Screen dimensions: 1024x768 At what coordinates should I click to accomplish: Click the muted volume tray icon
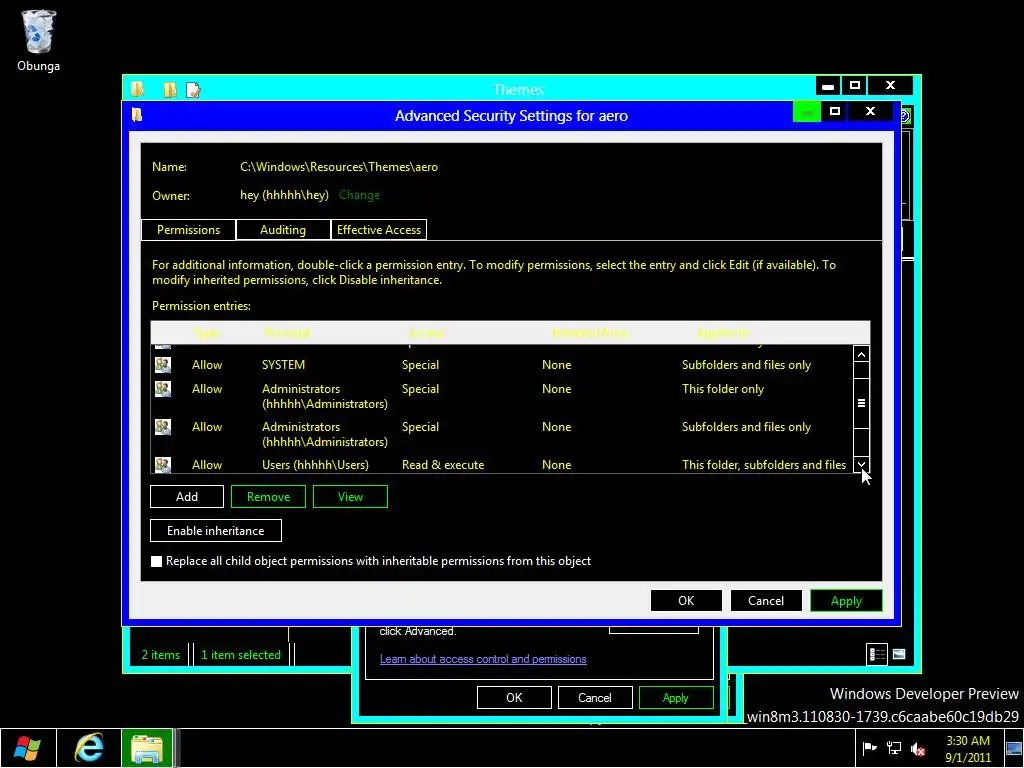[x=918, y=748]
